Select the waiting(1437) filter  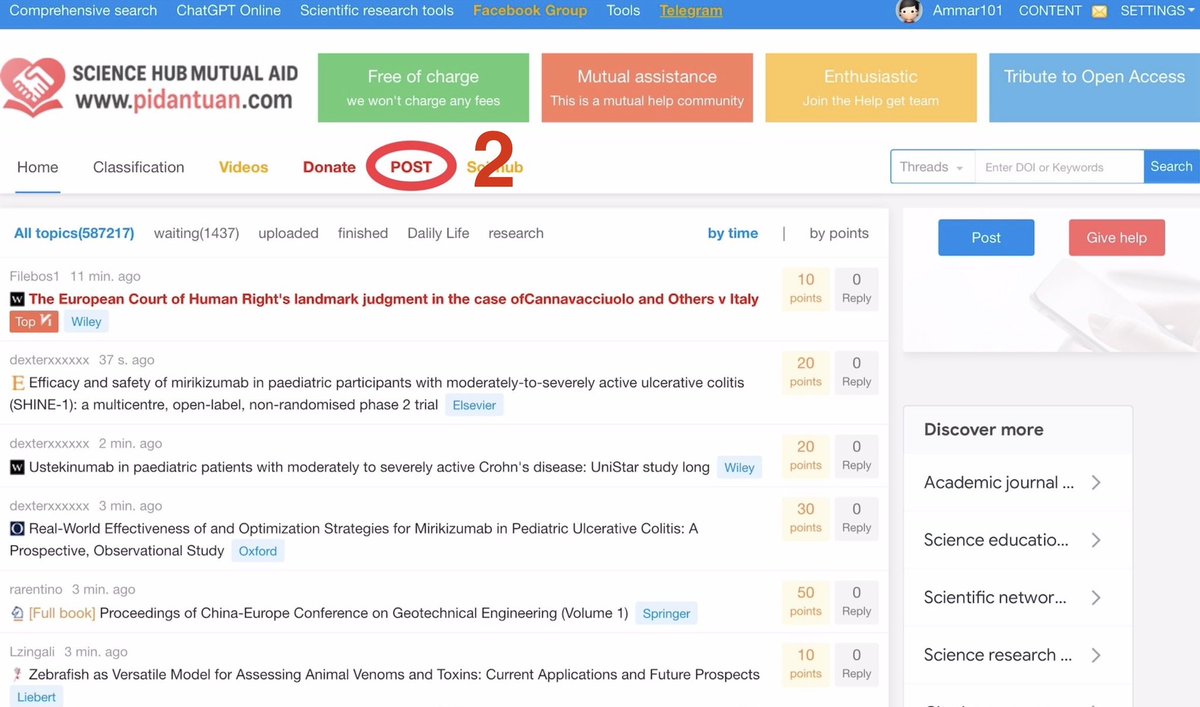pyautogui.click(x=196, y=233)
